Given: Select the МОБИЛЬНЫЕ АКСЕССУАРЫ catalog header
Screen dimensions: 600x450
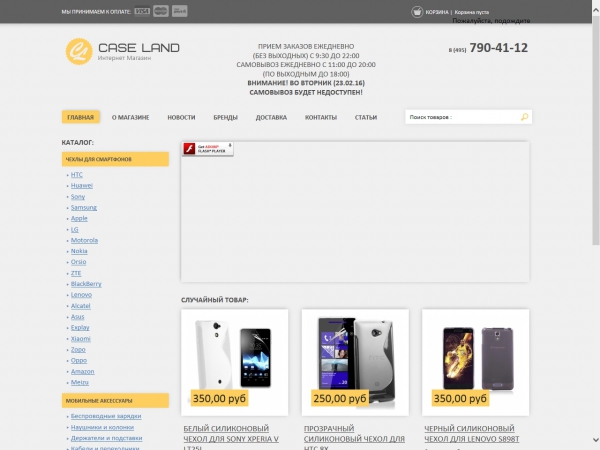Looking at the screenshot, I should click(115, 401).
